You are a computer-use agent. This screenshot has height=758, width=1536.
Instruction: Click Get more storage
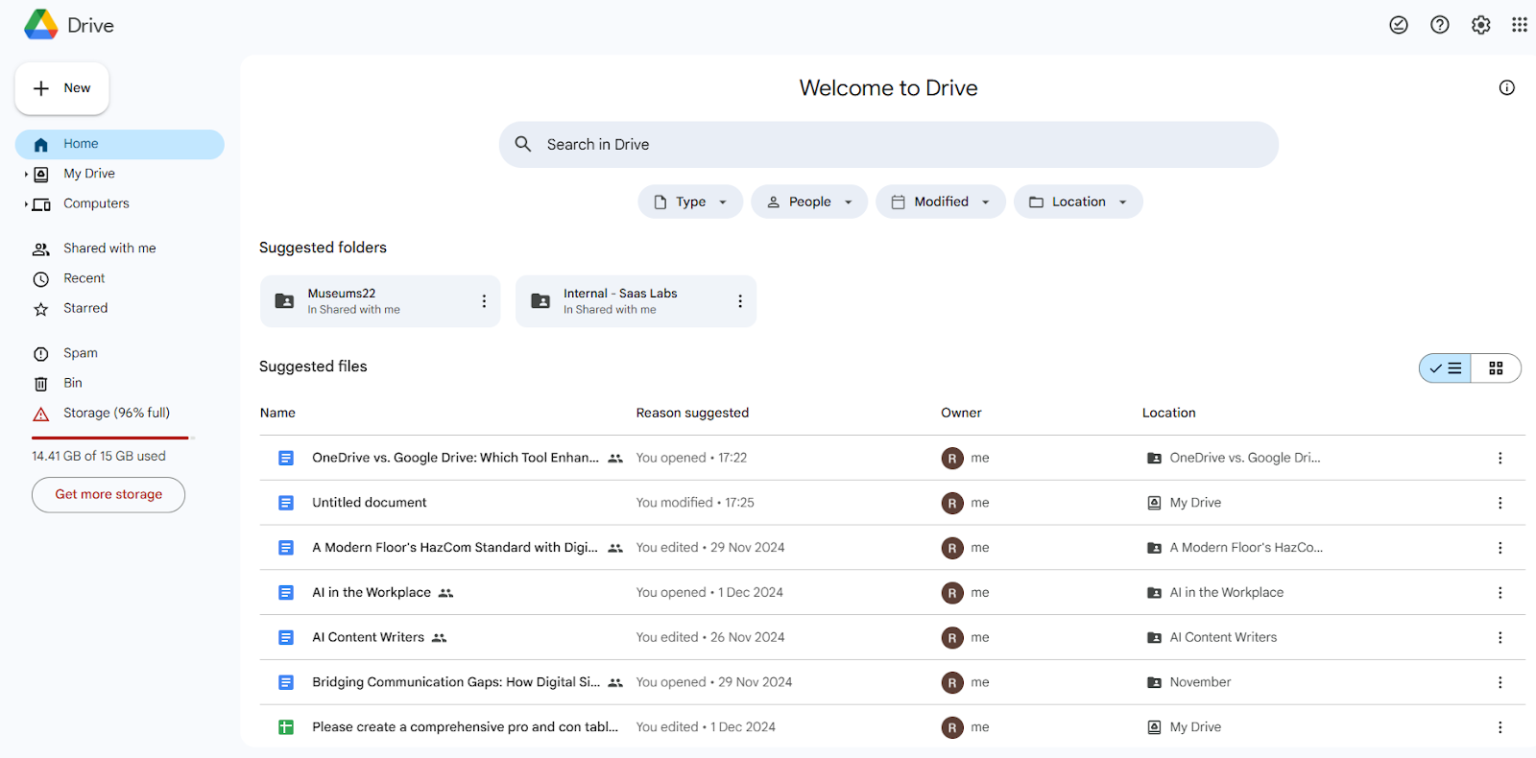(x=108, y=494)
